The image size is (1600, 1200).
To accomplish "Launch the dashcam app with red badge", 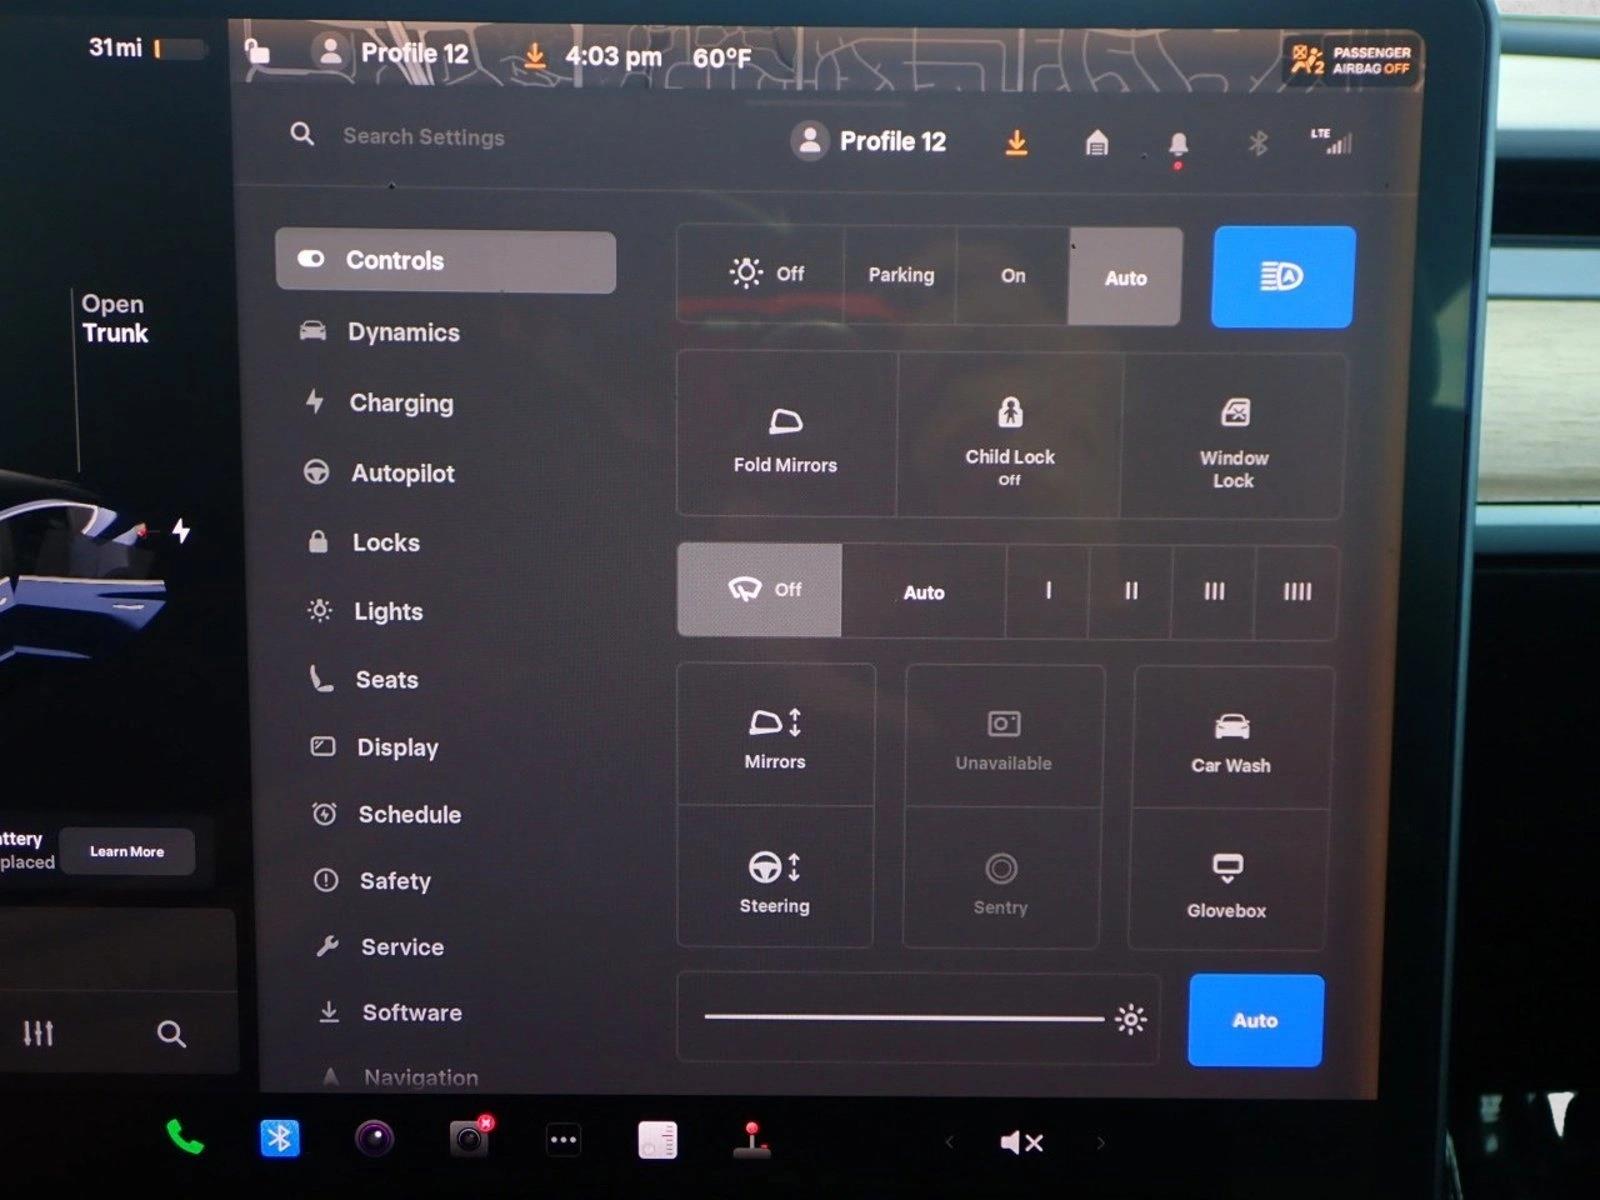I will click(x=468, y=1138).
